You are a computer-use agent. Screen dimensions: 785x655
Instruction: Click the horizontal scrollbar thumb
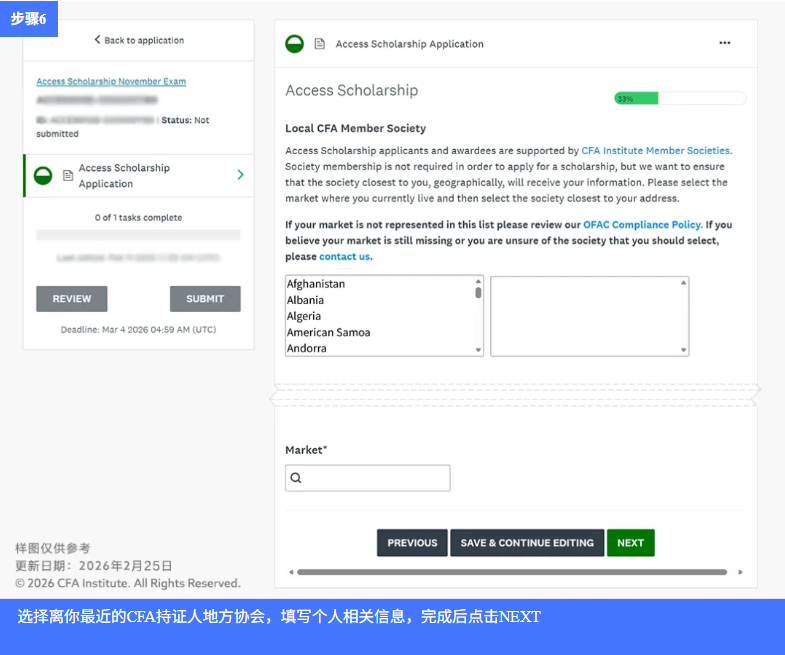[x=512, y=572]
